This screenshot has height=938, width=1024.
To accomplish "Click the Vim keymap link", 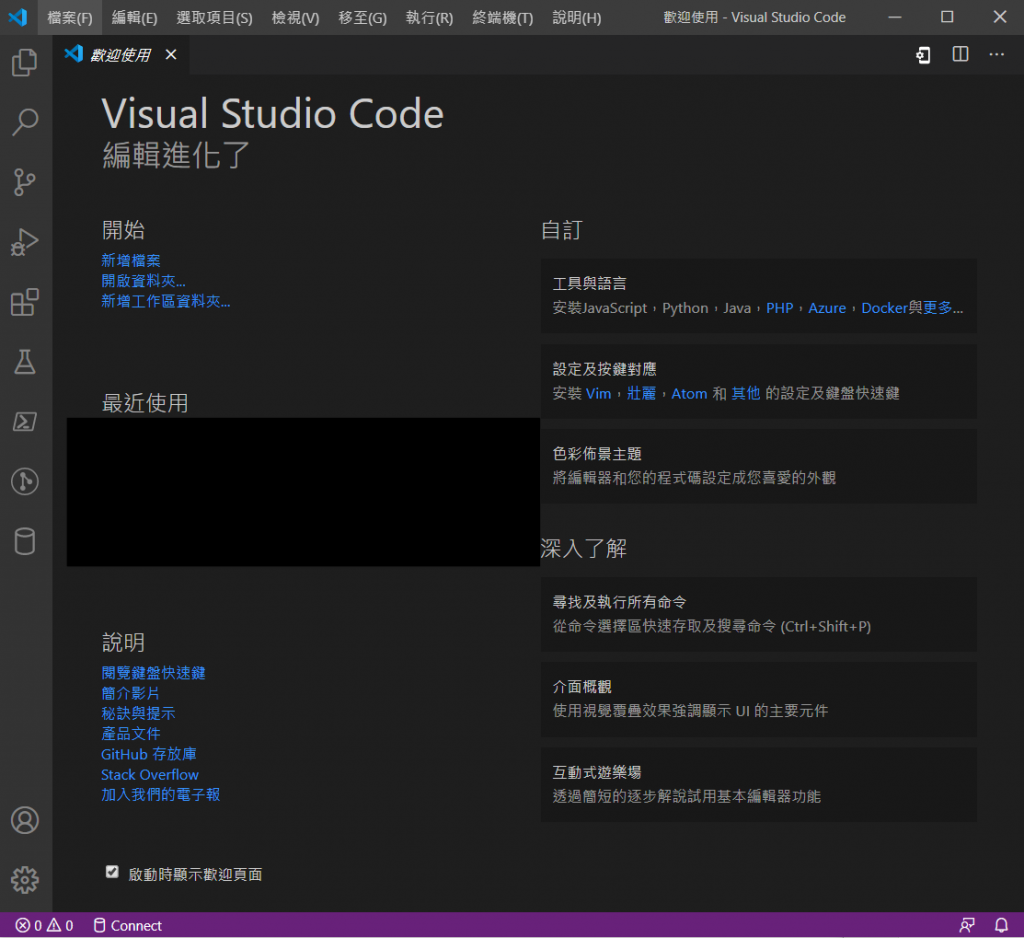I will tap(598, 393).
